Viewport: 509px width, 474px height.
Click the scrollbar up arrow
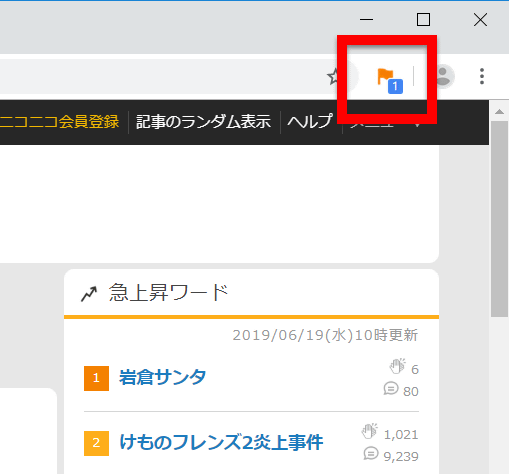499,112
